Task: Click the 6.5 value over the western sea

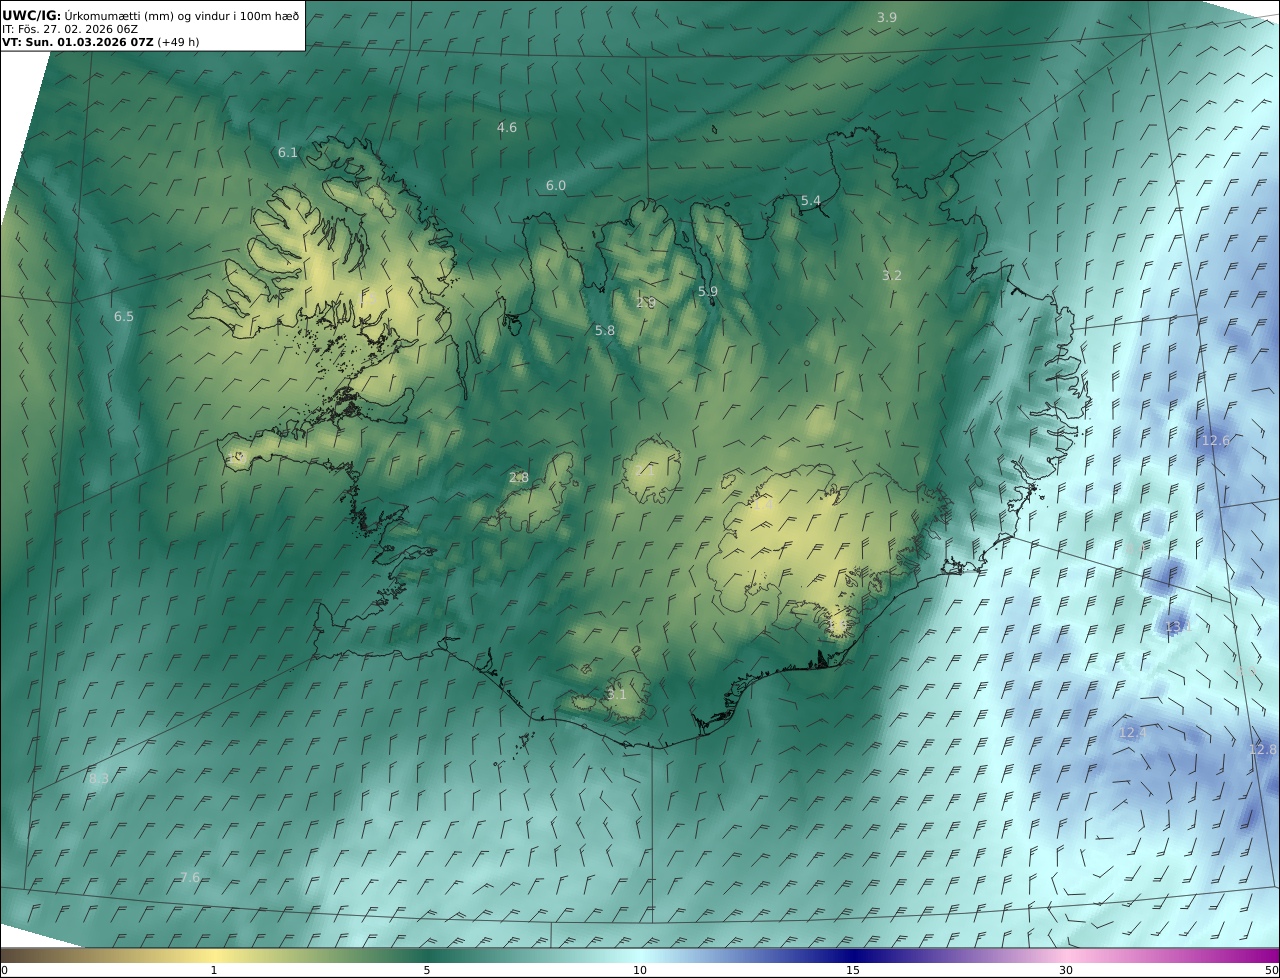Action: click(123, 316)
